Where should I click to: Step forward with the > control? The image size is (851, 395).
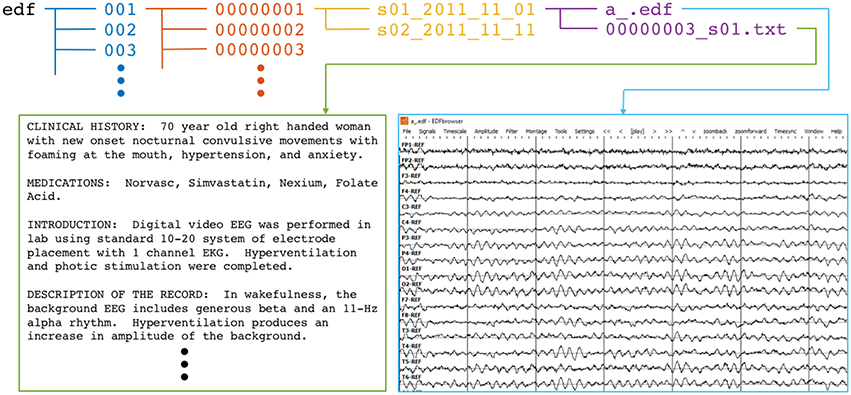pyautogui.click(x=655, y=132)
